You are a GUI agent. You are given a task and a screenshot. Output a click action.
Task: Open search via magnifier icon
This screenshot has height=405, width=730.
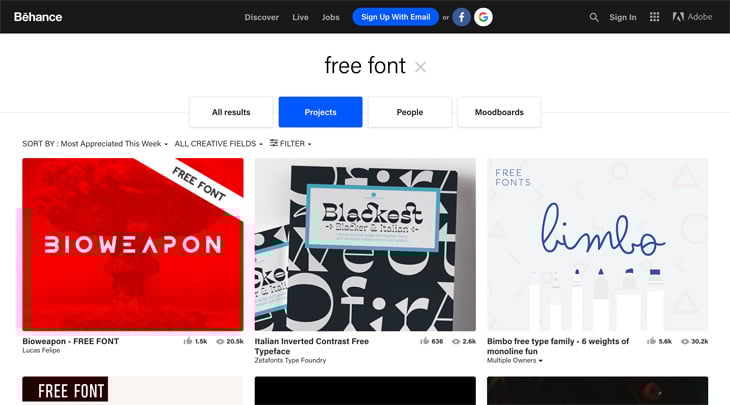(594, 17)
